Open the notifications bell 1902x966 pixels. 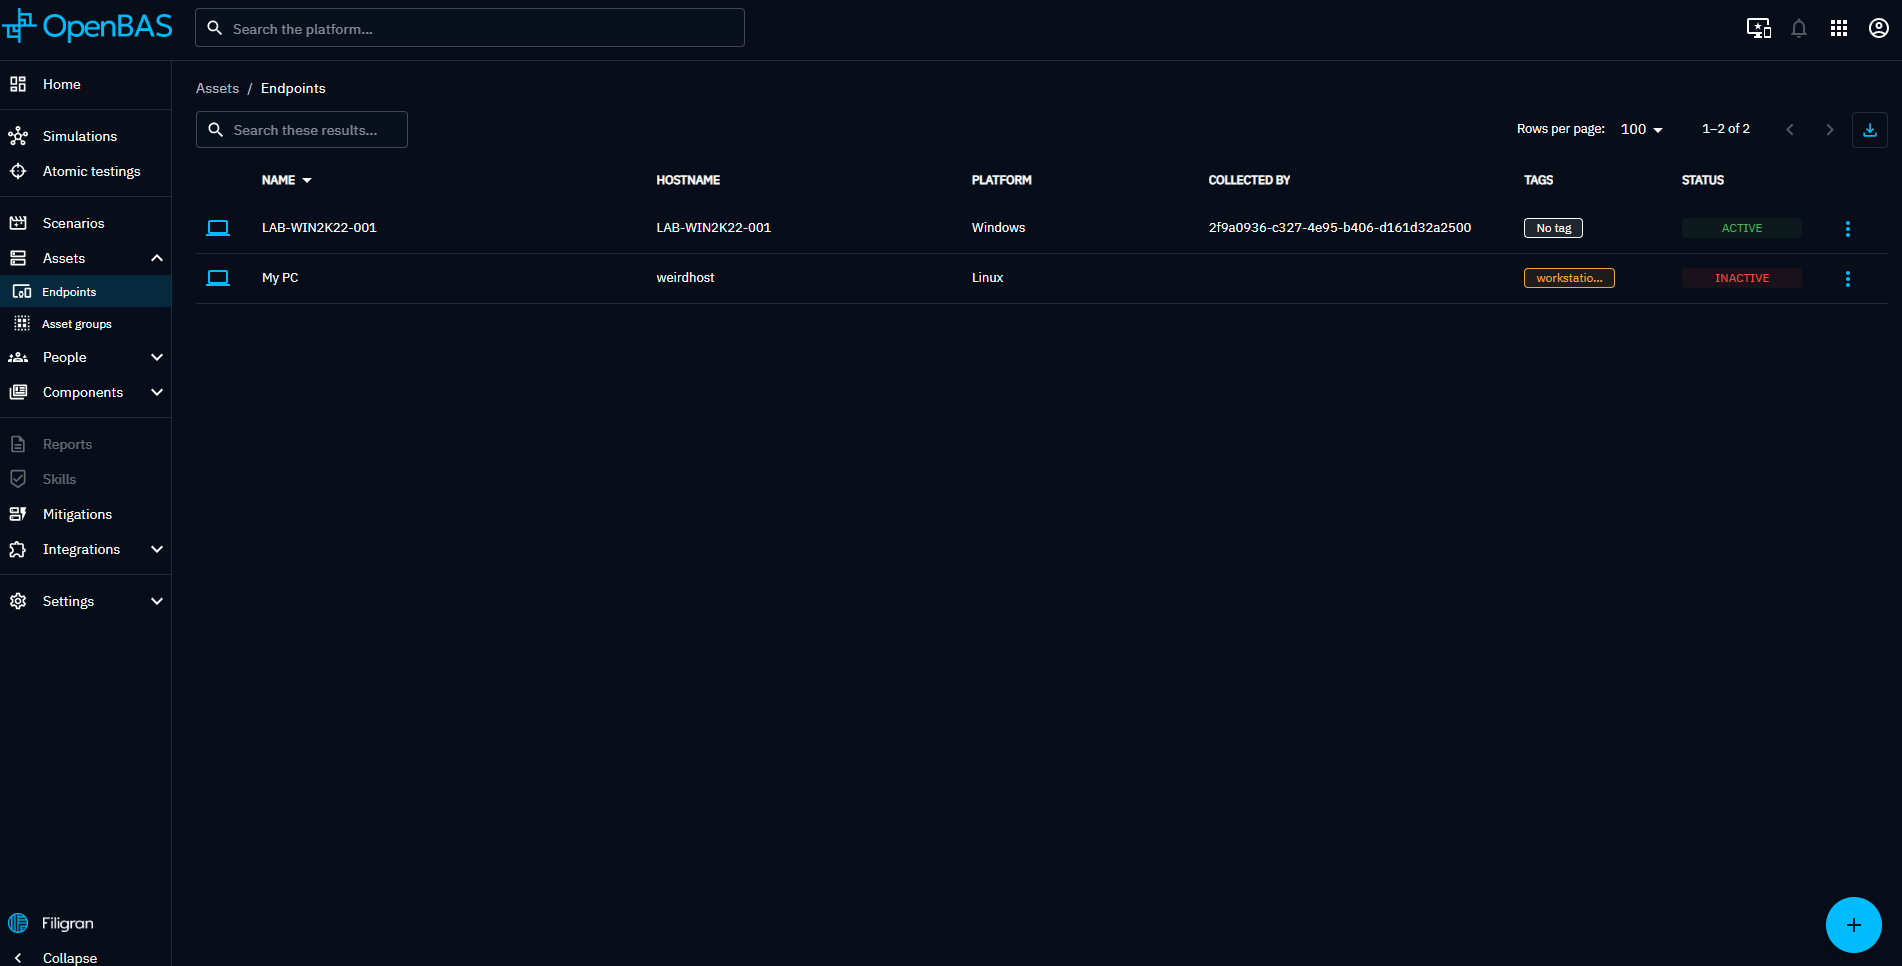pyautogui.click(x=1798, y=28)
